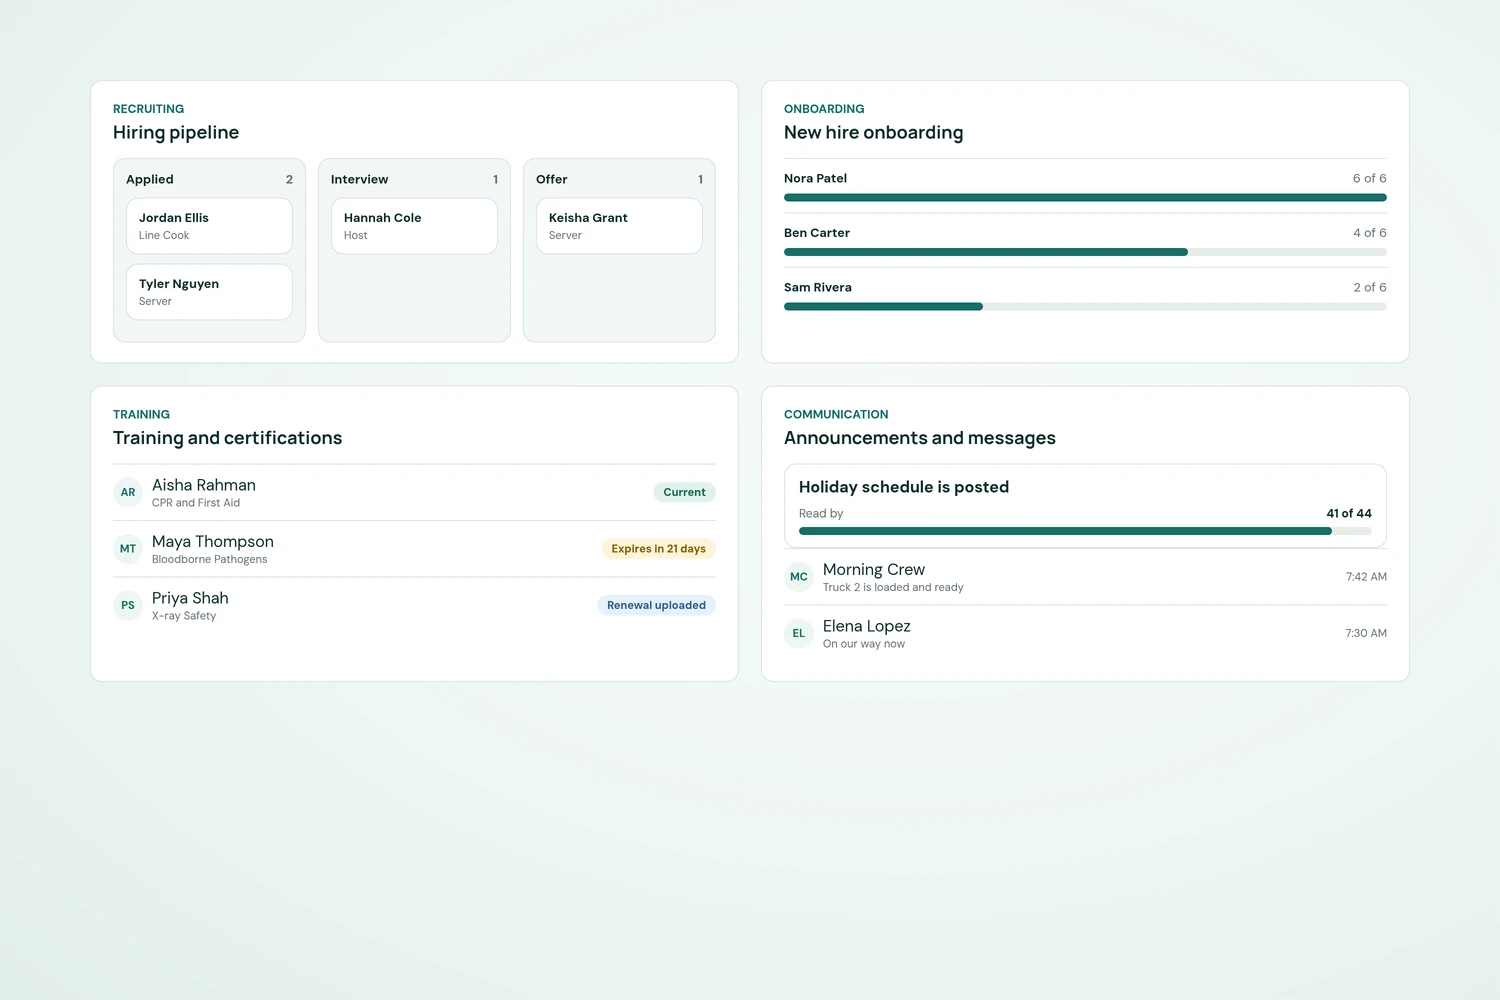Click the Expires in 21 days badge
Image resolution: width=1500 pixels, height=1000 pixels.
659,549
